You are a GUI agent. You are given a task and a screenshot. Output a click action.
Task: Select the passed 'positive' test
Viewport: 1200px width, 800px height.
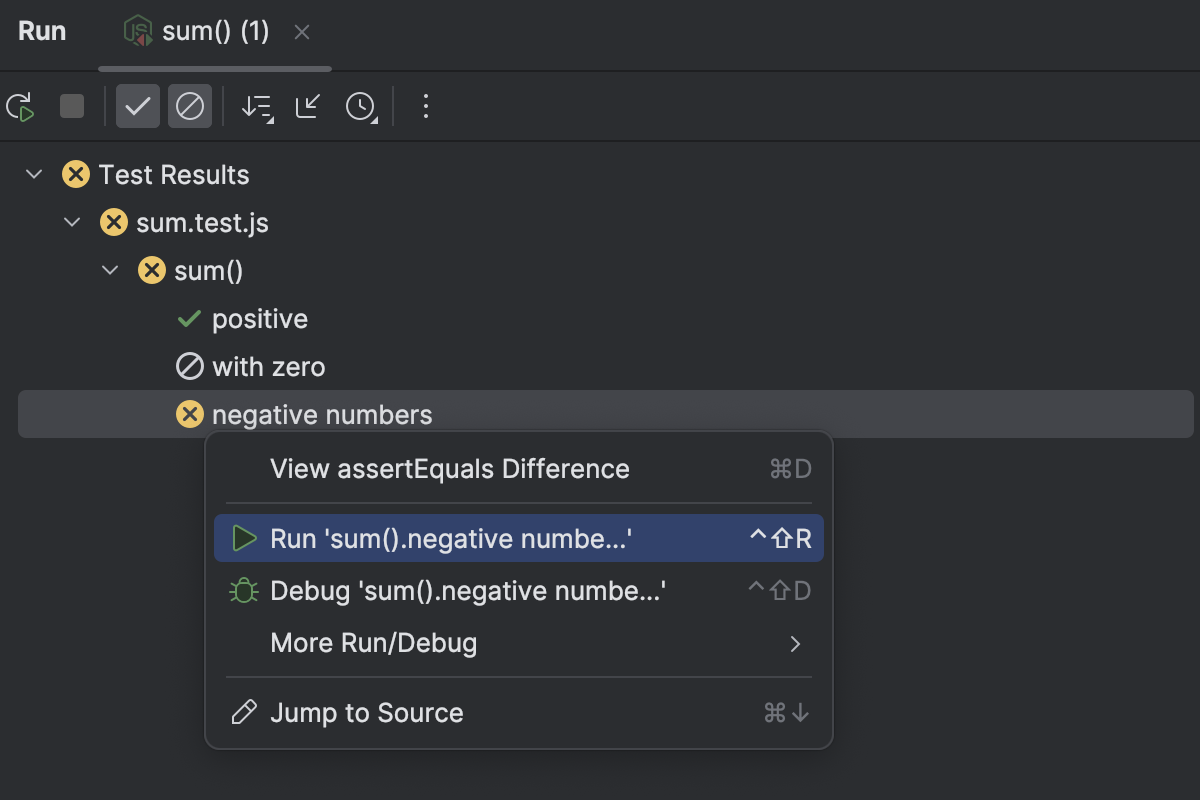click(x=259, y=319)
